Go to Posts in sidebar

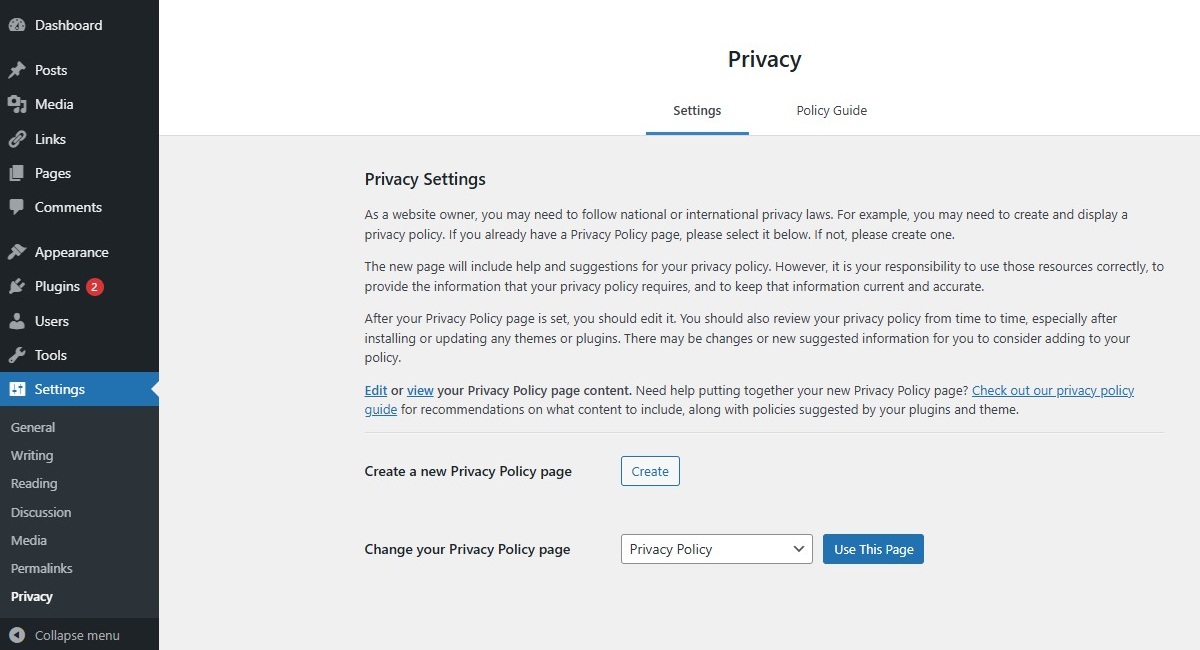(79, 70)
